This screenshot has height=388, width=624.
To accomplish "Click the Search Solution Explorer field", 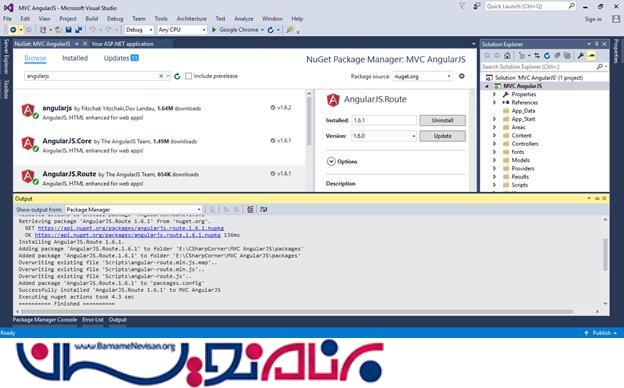I will click(544, 67).
